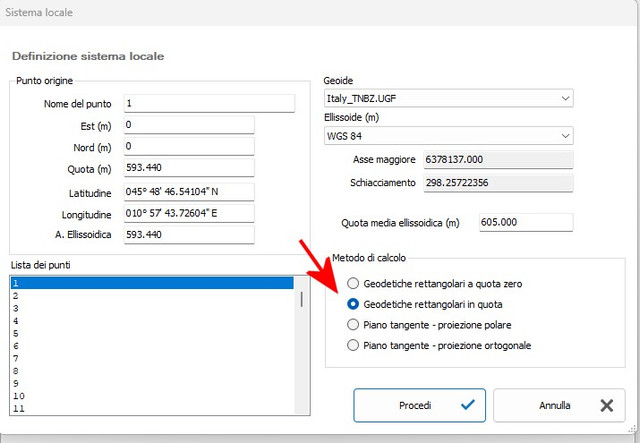Click the Nord (m) input field
This screenshot has width=640, height=443.
click(x=189, y=146)
